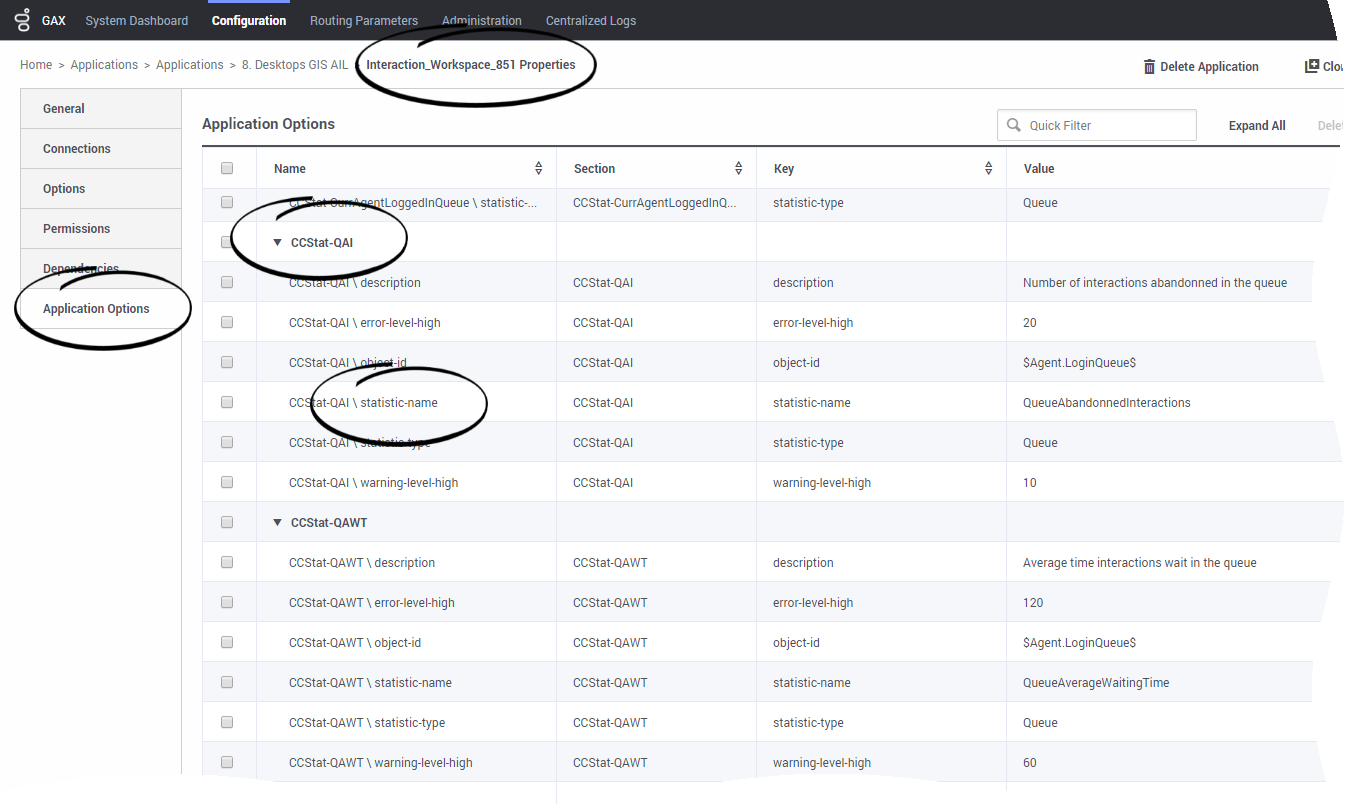
Task: Open the CCStat-QAI object-id option link
Action: coord(345,362)
